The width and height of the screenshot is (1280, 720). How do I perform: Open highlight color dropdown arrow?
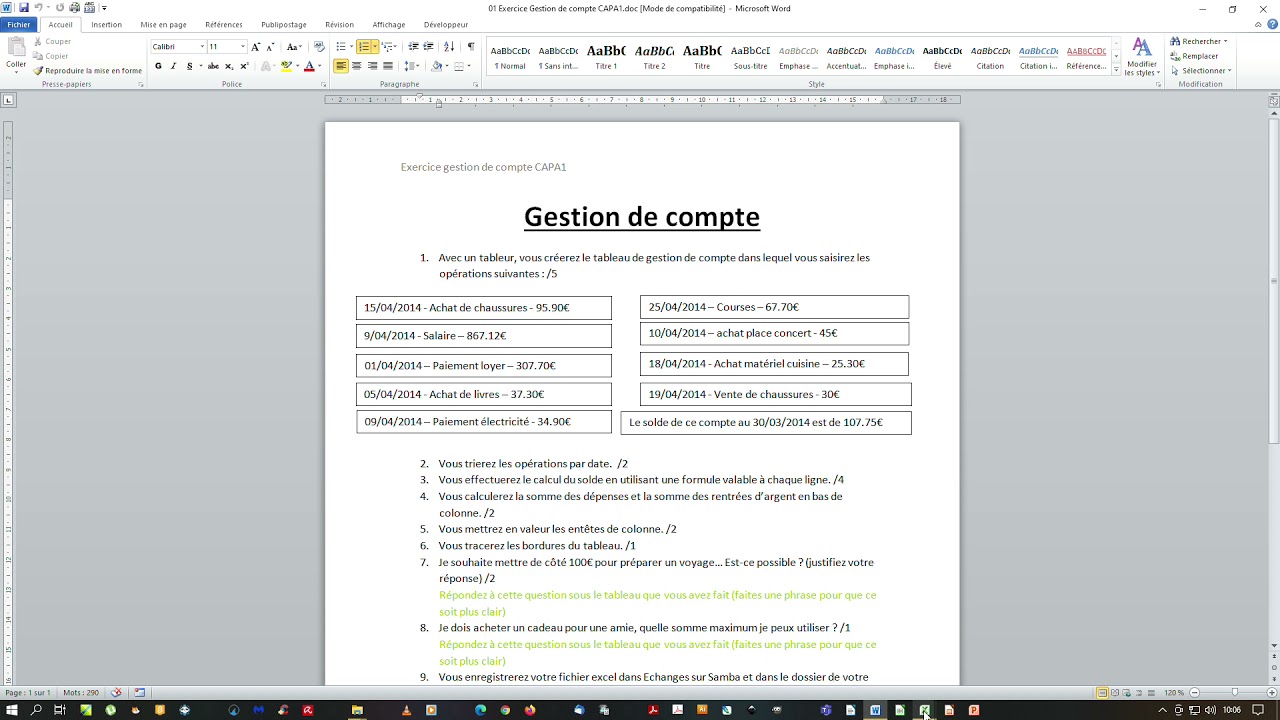(x=296, y=66)
